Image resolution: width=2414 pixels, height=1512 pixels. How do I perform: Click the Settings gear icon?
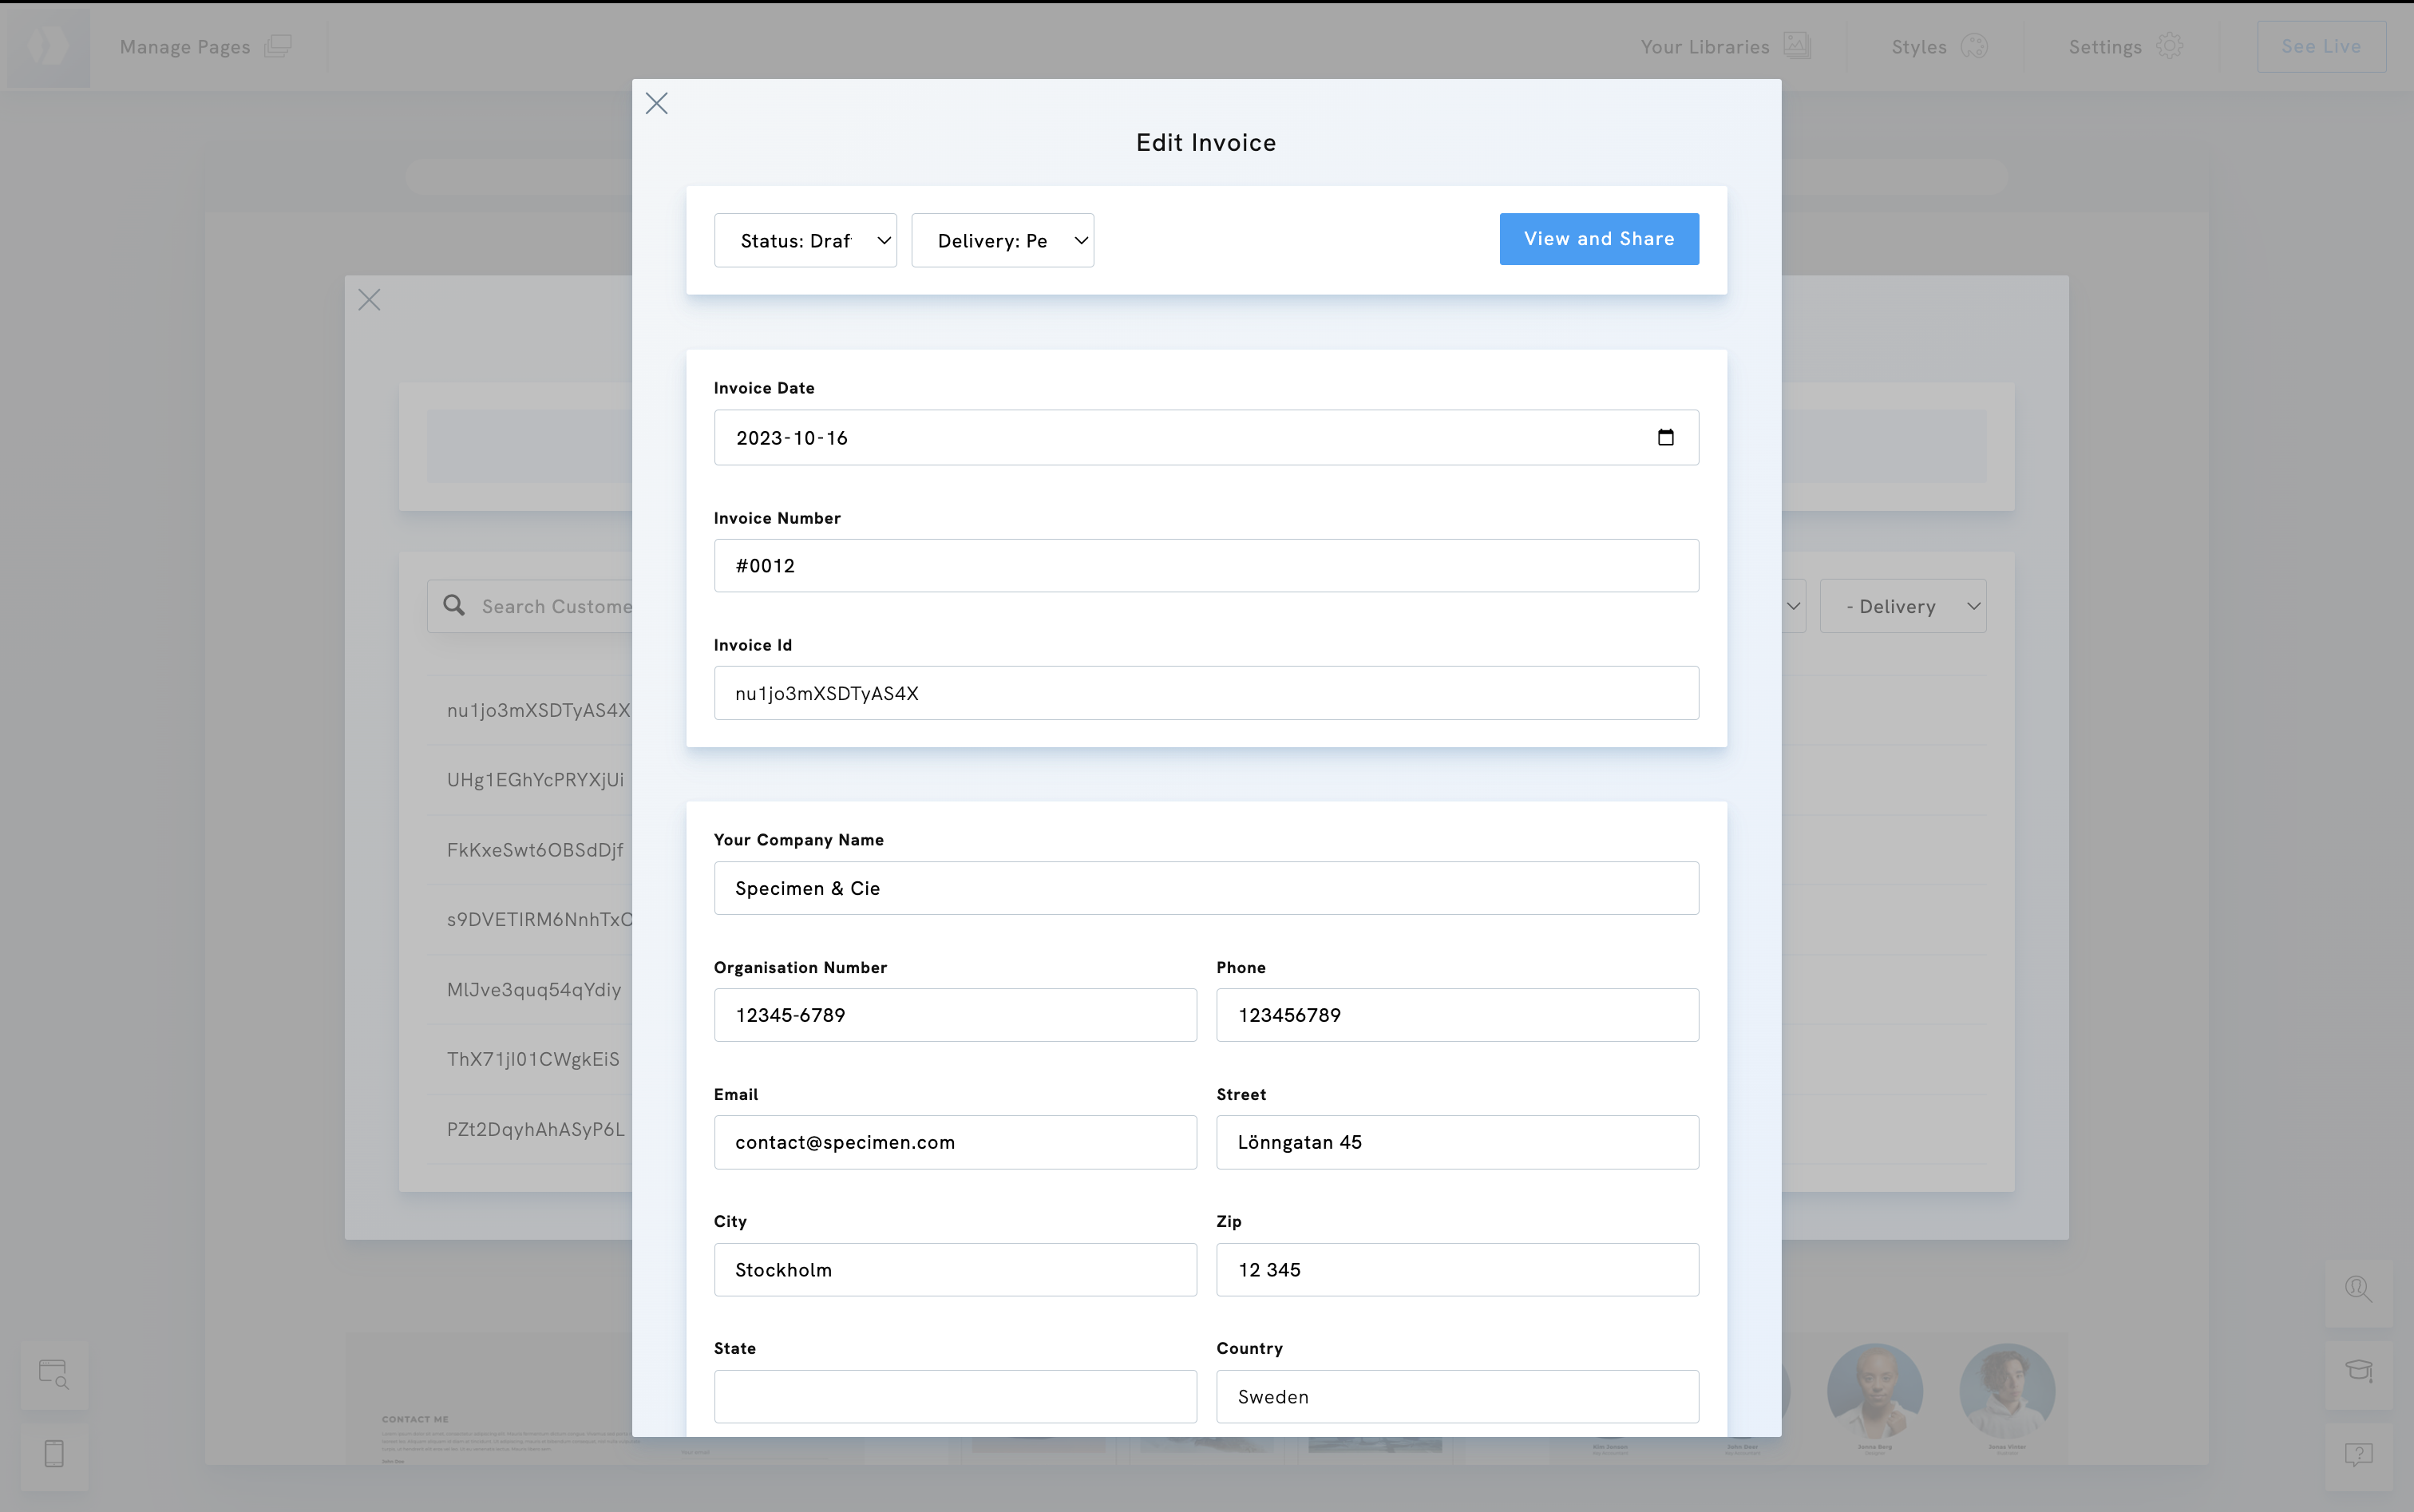[x=2169, y=46]
